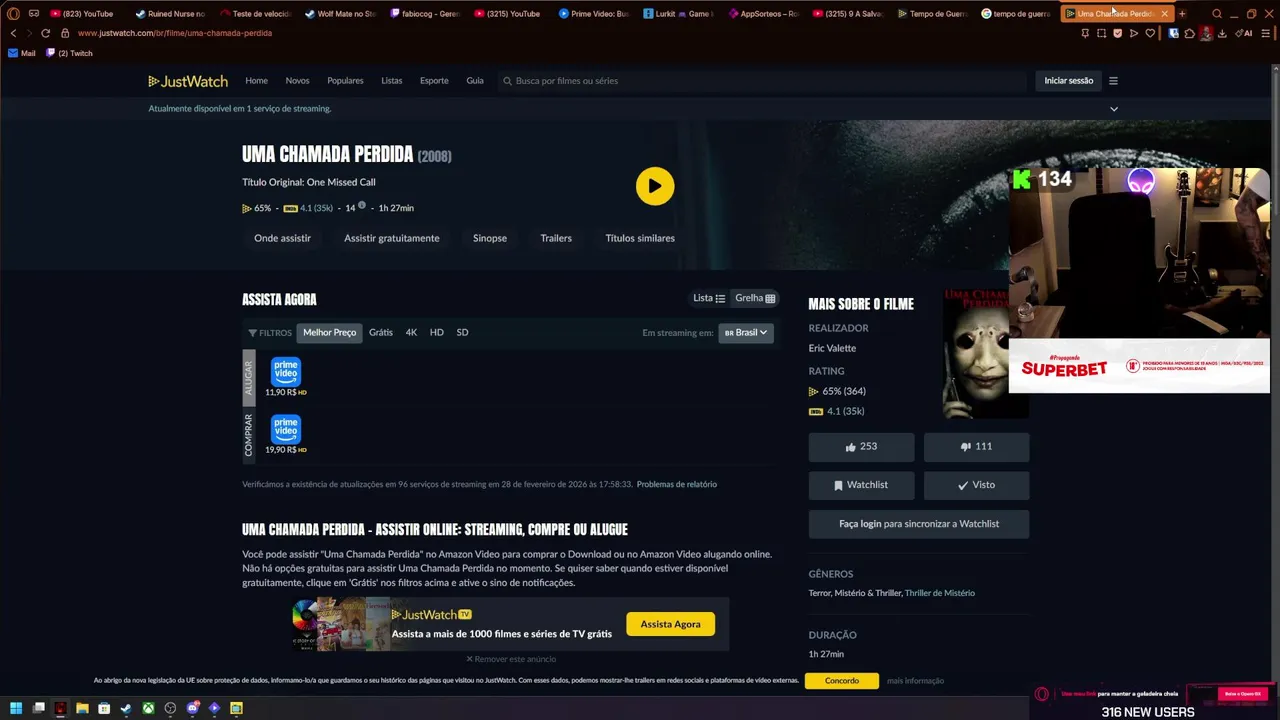Click the browser snapshot capture icon
The height and width of the screenshot is (720, 1280).
1101,33
